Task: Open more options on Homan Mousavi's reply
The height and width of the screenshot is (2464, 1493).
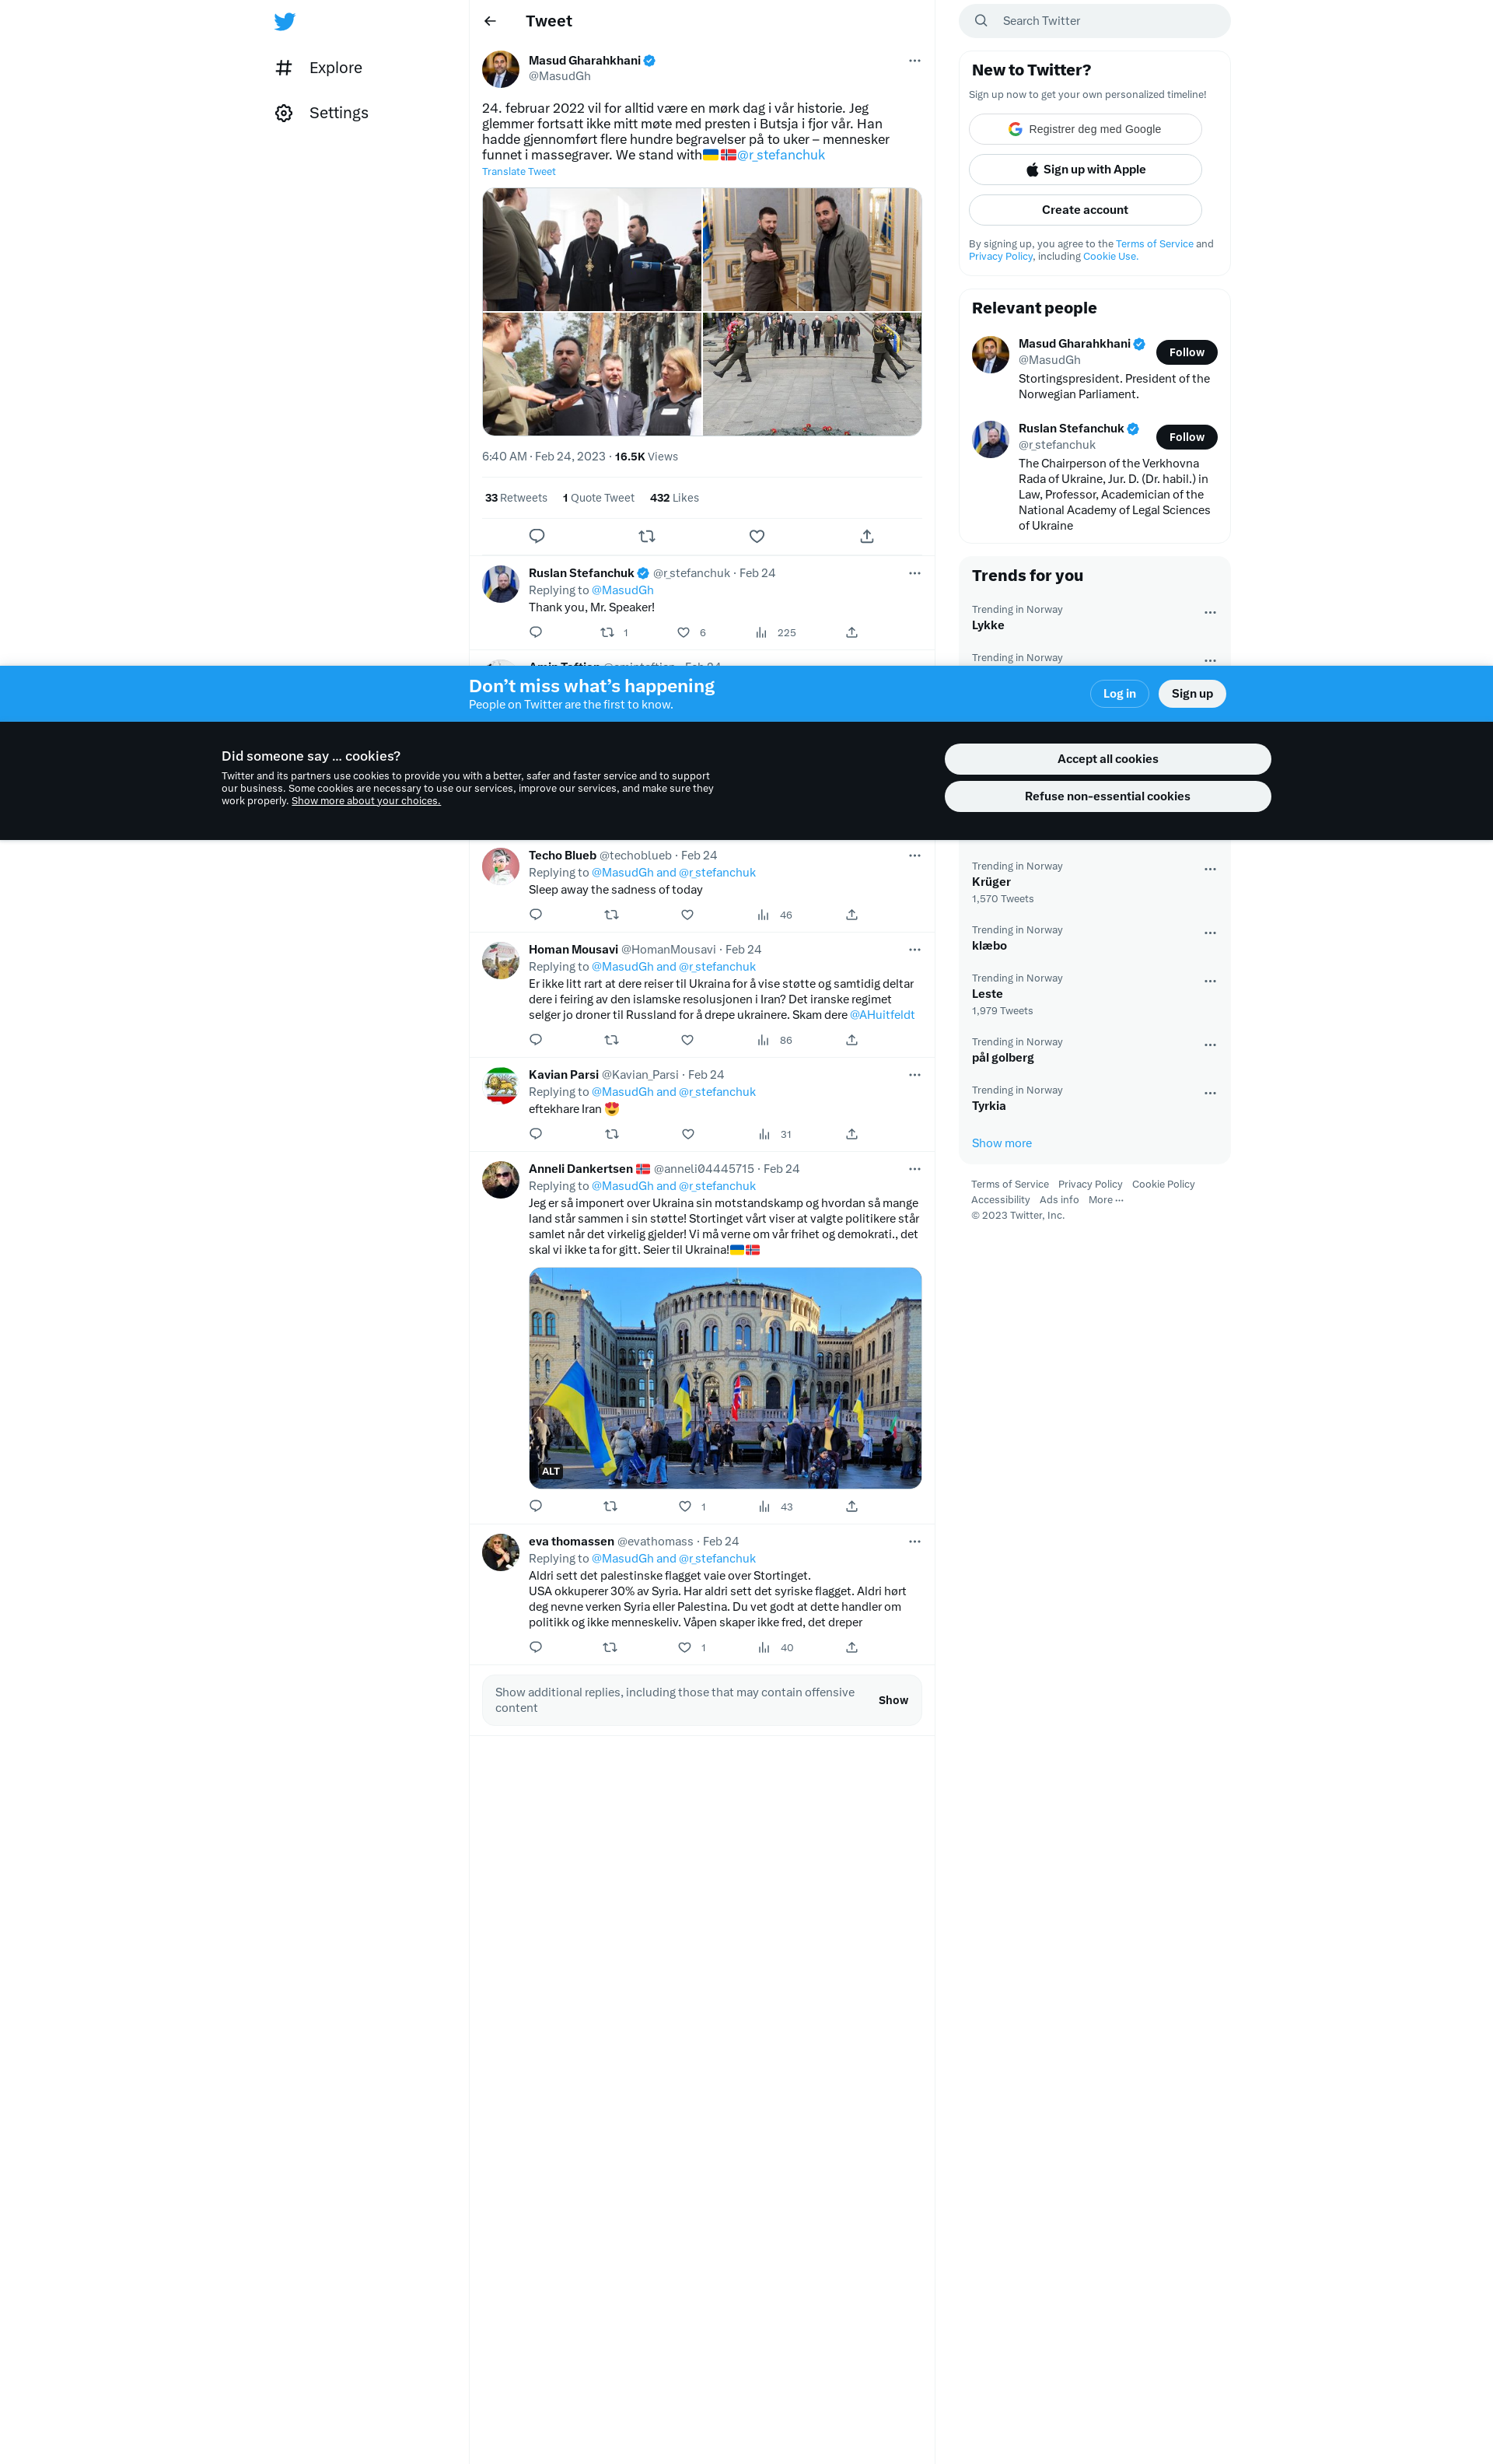Action: click(x=914, y=949)
